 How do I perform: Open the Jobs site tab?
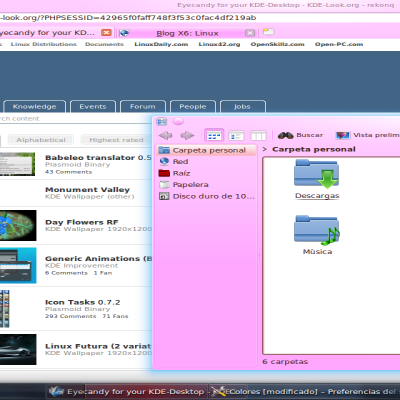[x=242, y=107]
